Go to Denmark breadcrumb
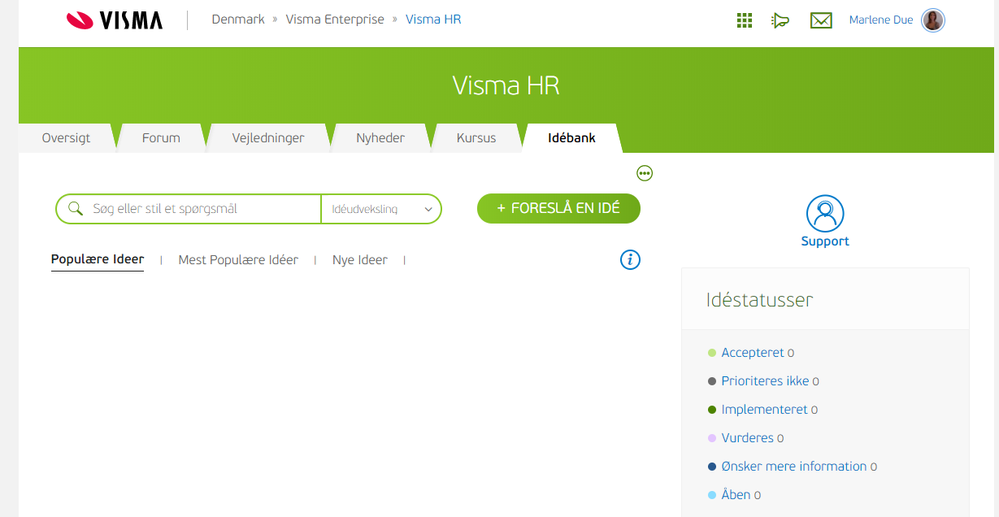The image size is (999, 517). pos(238,20)
